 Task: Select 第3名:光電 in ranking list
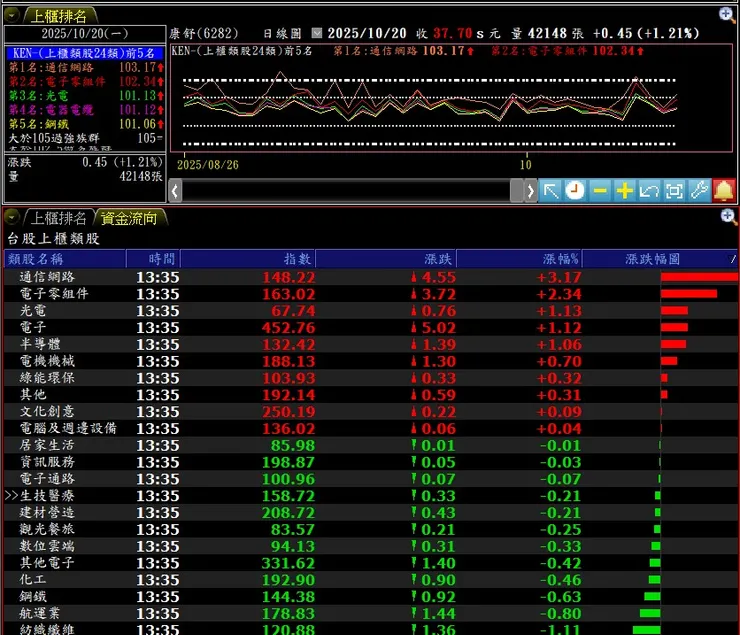[85, 96]
